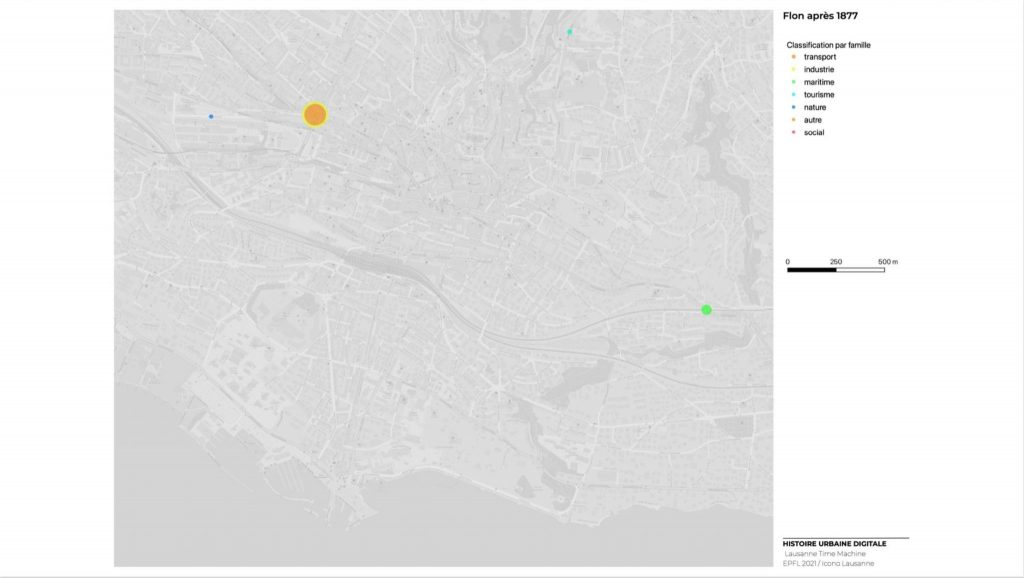Click 'HISTOIRE URBAINE DIGITALE' footer text
This screenshot has height=578, width=1024.
834,543
